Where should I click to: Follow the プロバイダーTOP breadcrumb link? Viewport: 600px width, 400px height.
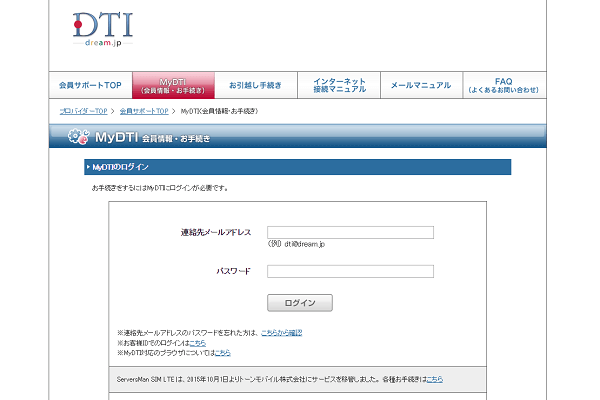[x=83, y=111]
